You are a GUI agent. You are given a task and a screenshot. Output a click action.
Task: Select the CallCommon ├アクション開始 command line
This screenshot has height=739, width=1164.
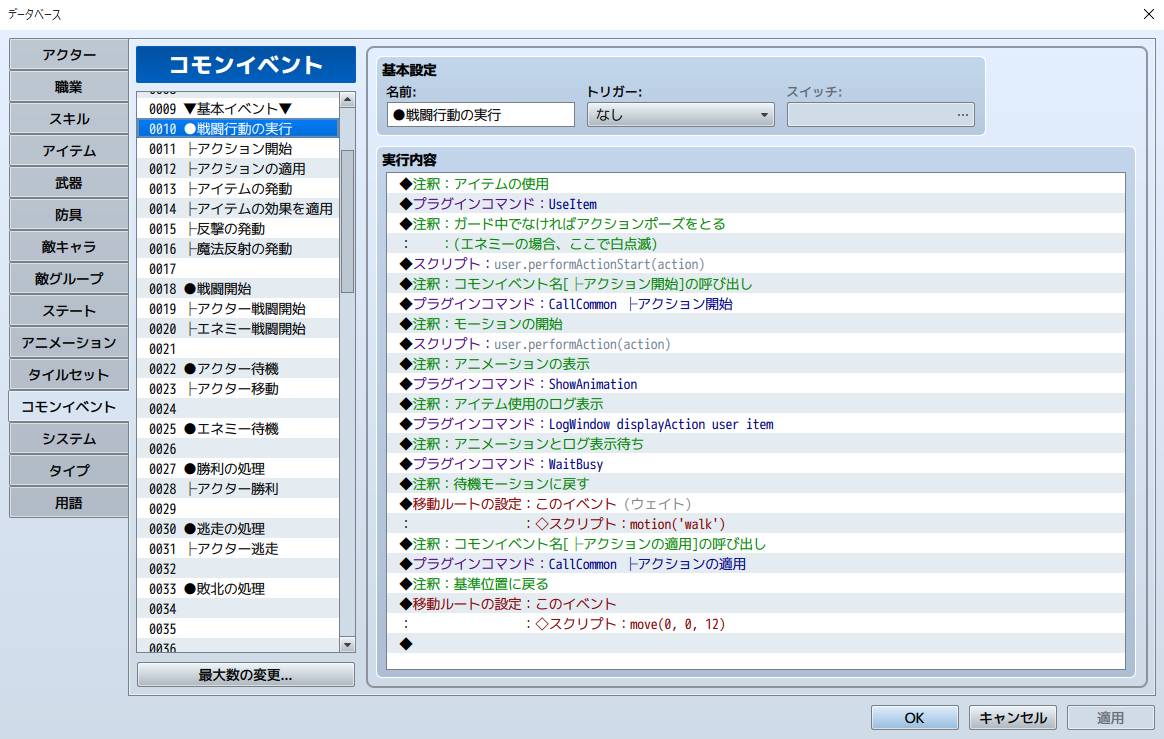coord(756,304)
